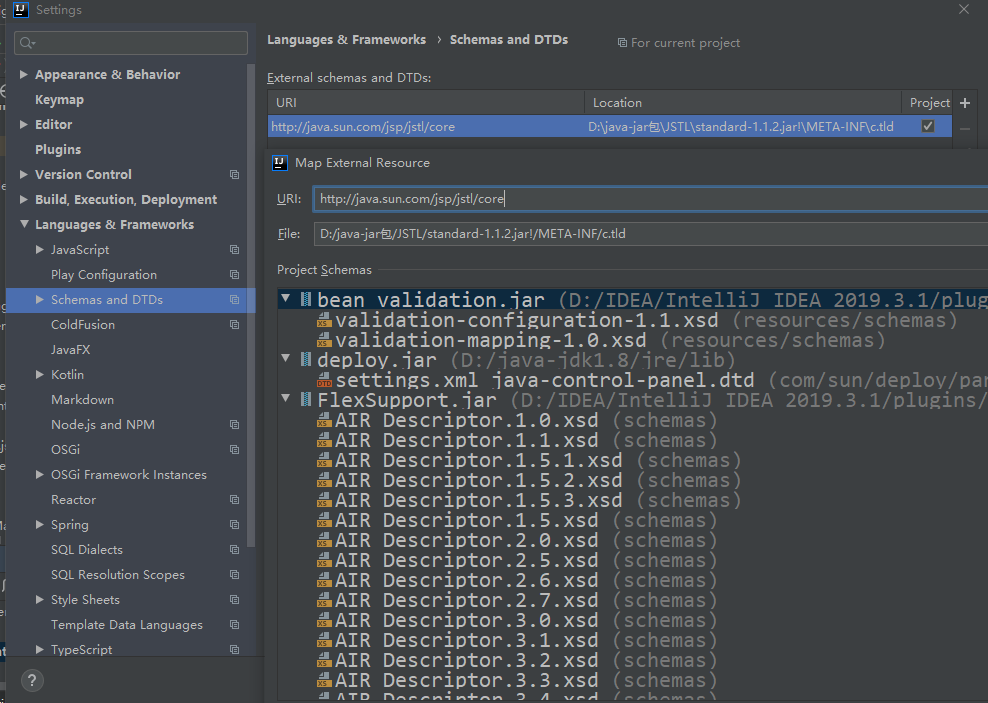This screenshot has height=703, width=988.
Task: Click project-scope icon beside Reactor
Action: [x=234, y=500]
